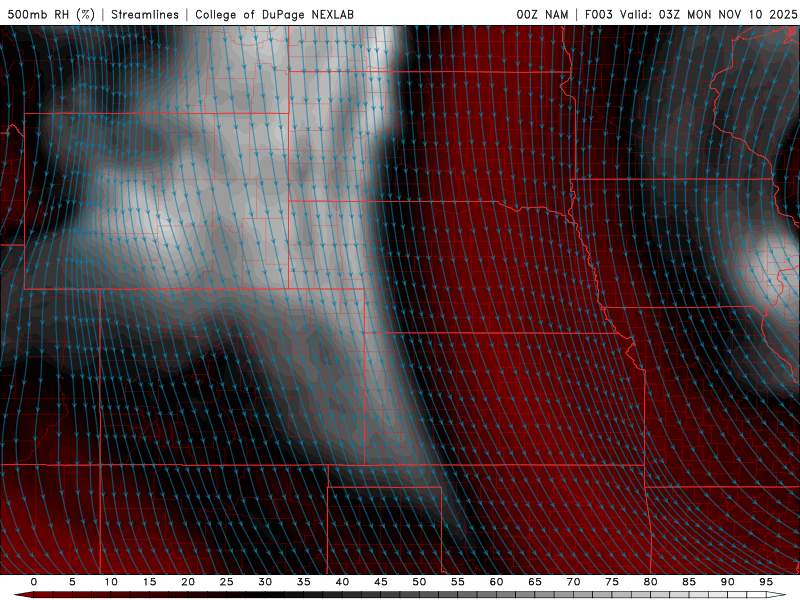Viewport: 800px width, 600px height.
Task: Click the colorbar label "20"
Action: [x=188, y=582]
